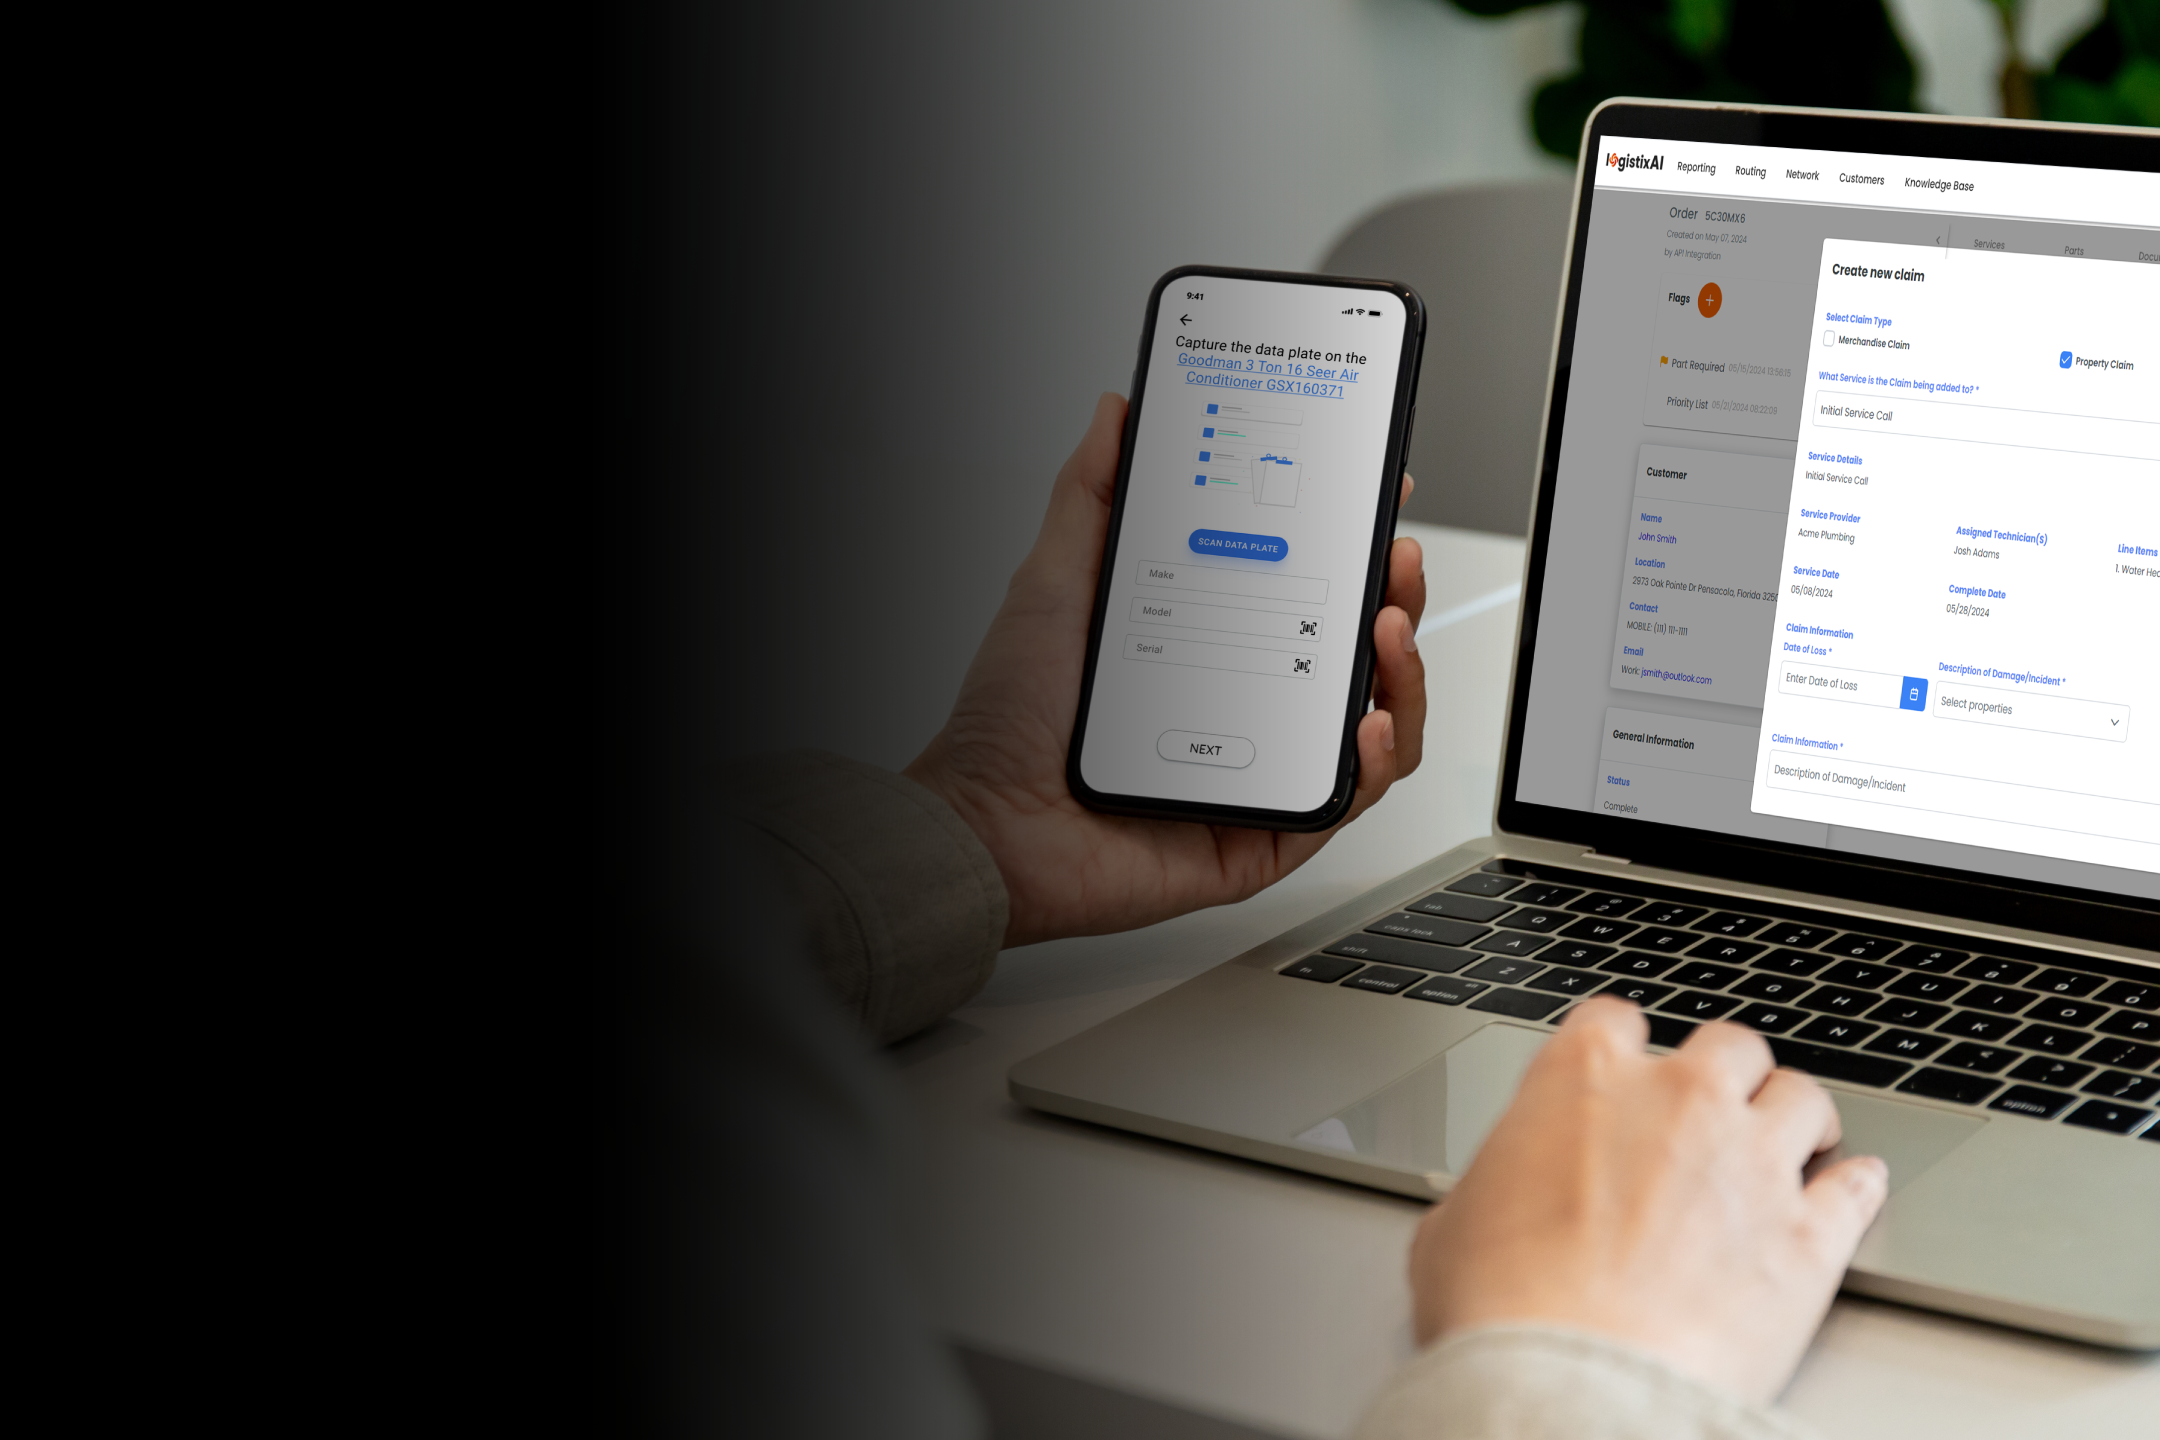
Task: Click the NEXT button on mobile screen
Action: (1205, 747)
